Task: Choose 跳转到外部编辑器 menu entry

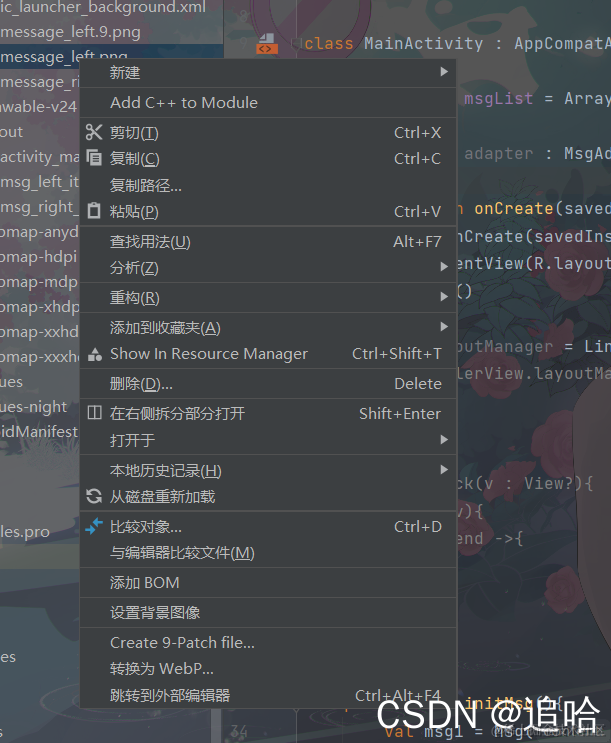Action: pyautogui.click(x=268, y=695)
